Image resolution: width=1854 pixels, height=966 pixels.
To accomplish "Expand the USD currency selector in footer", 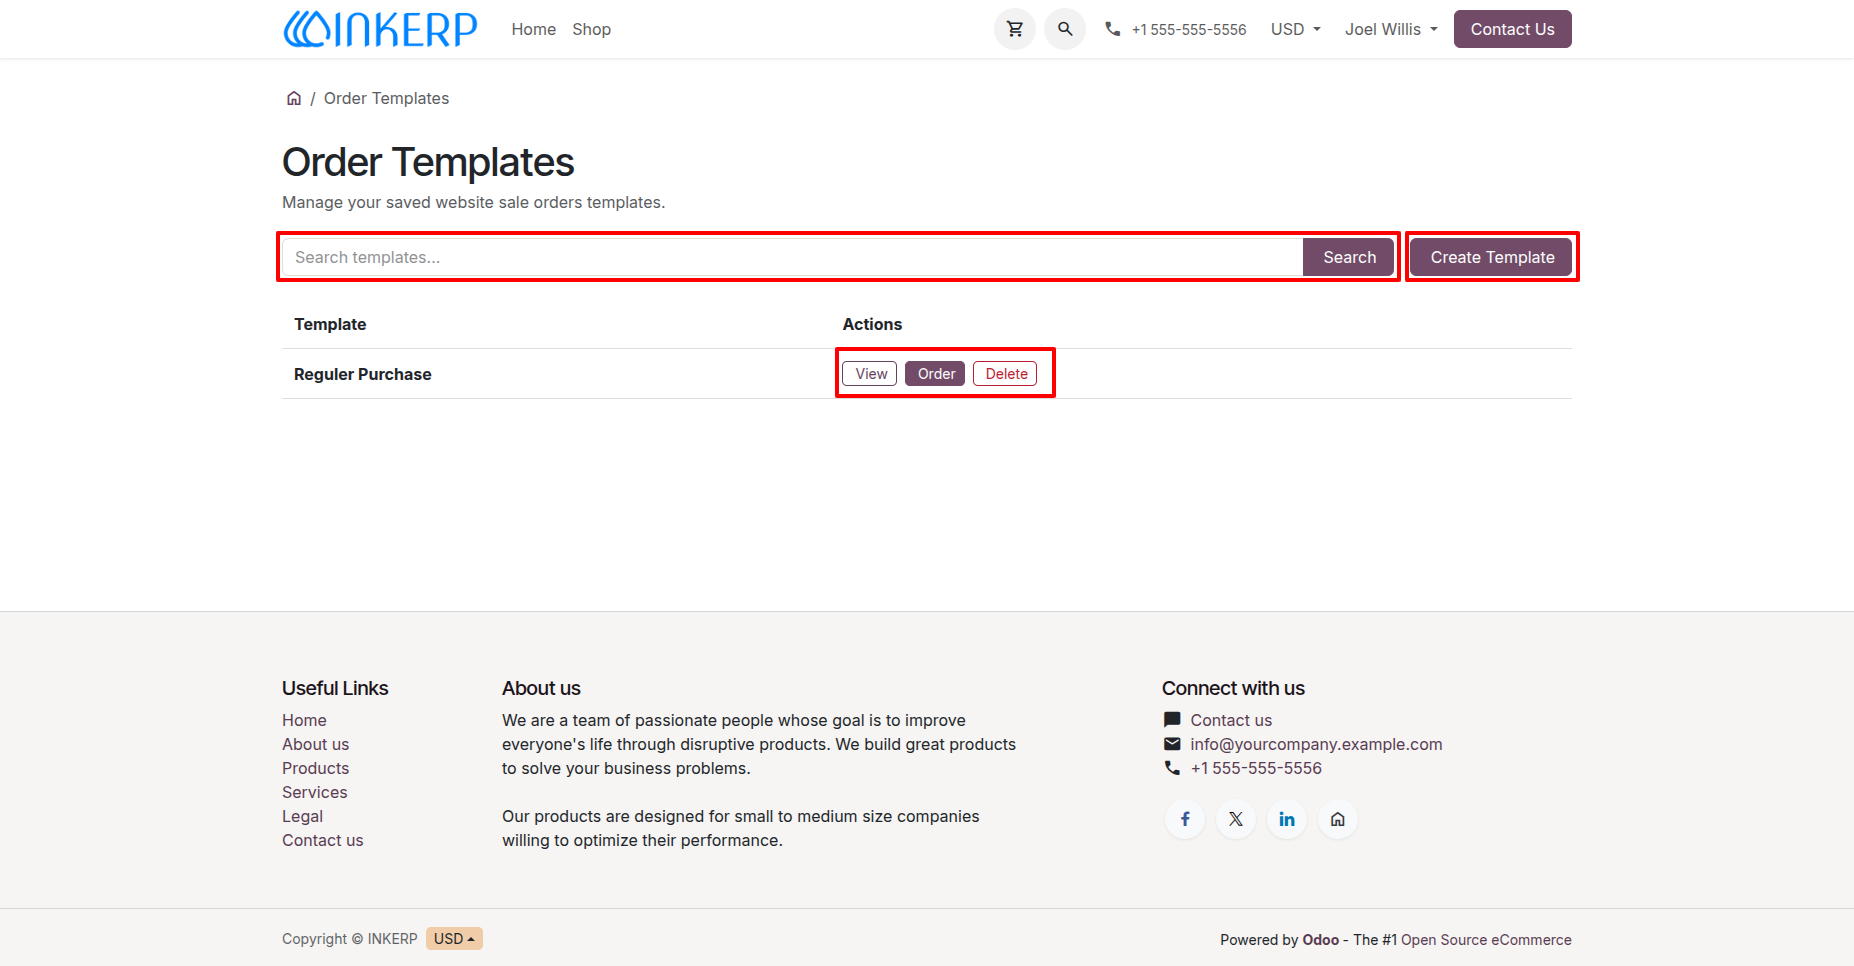I will point(454,938).
